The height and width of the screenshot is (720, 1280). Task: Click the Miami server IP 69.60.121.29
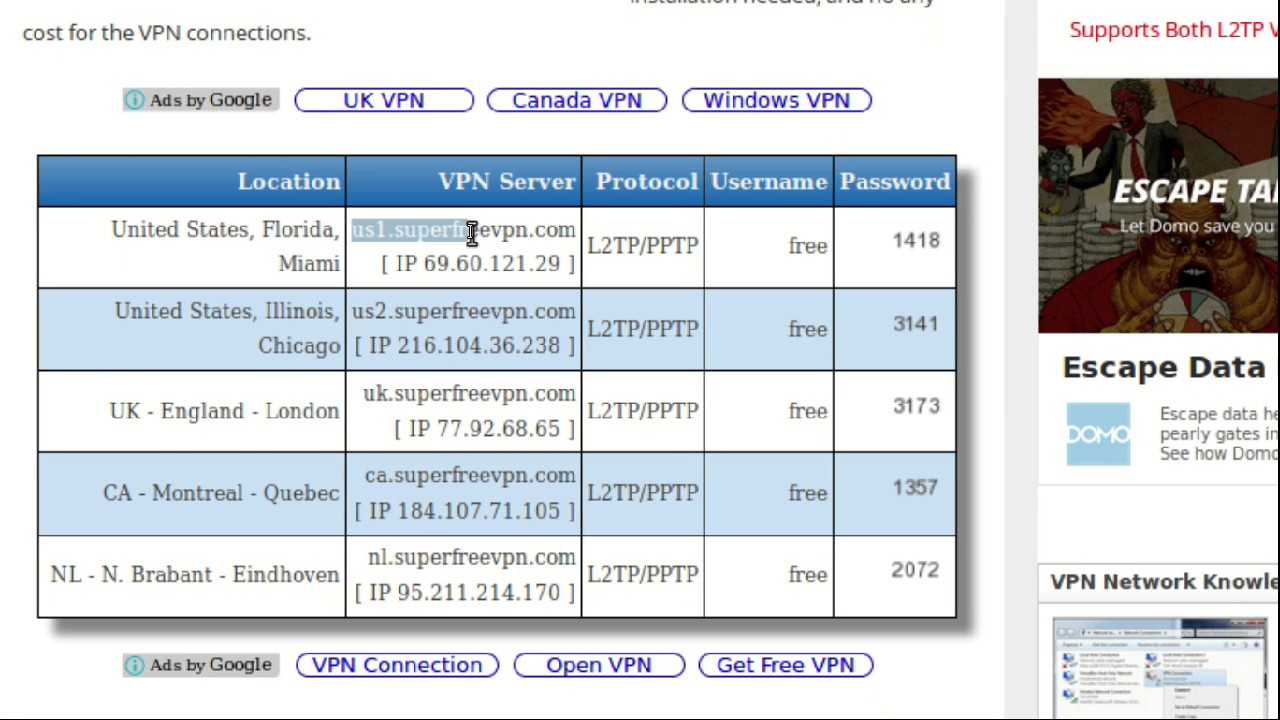(x=478, y=264)
